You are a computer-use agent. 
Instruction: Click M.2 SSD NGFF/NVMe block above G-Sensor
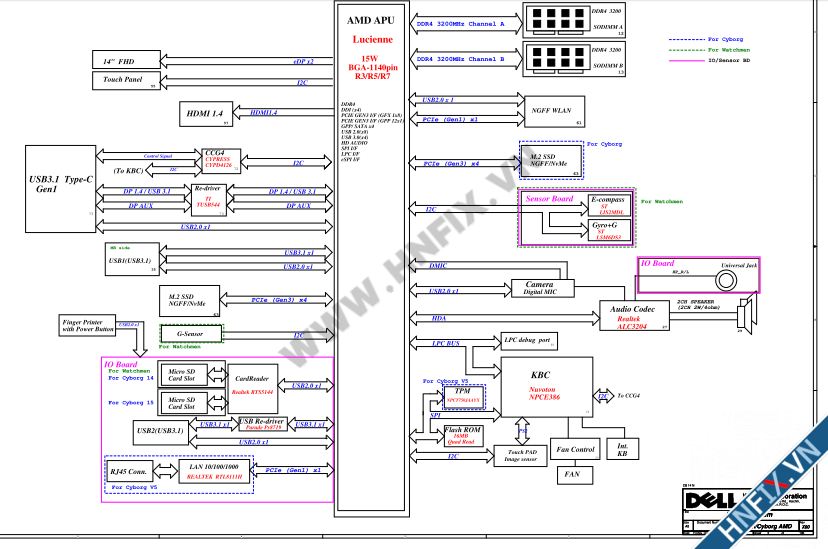[x=190, y=301]
